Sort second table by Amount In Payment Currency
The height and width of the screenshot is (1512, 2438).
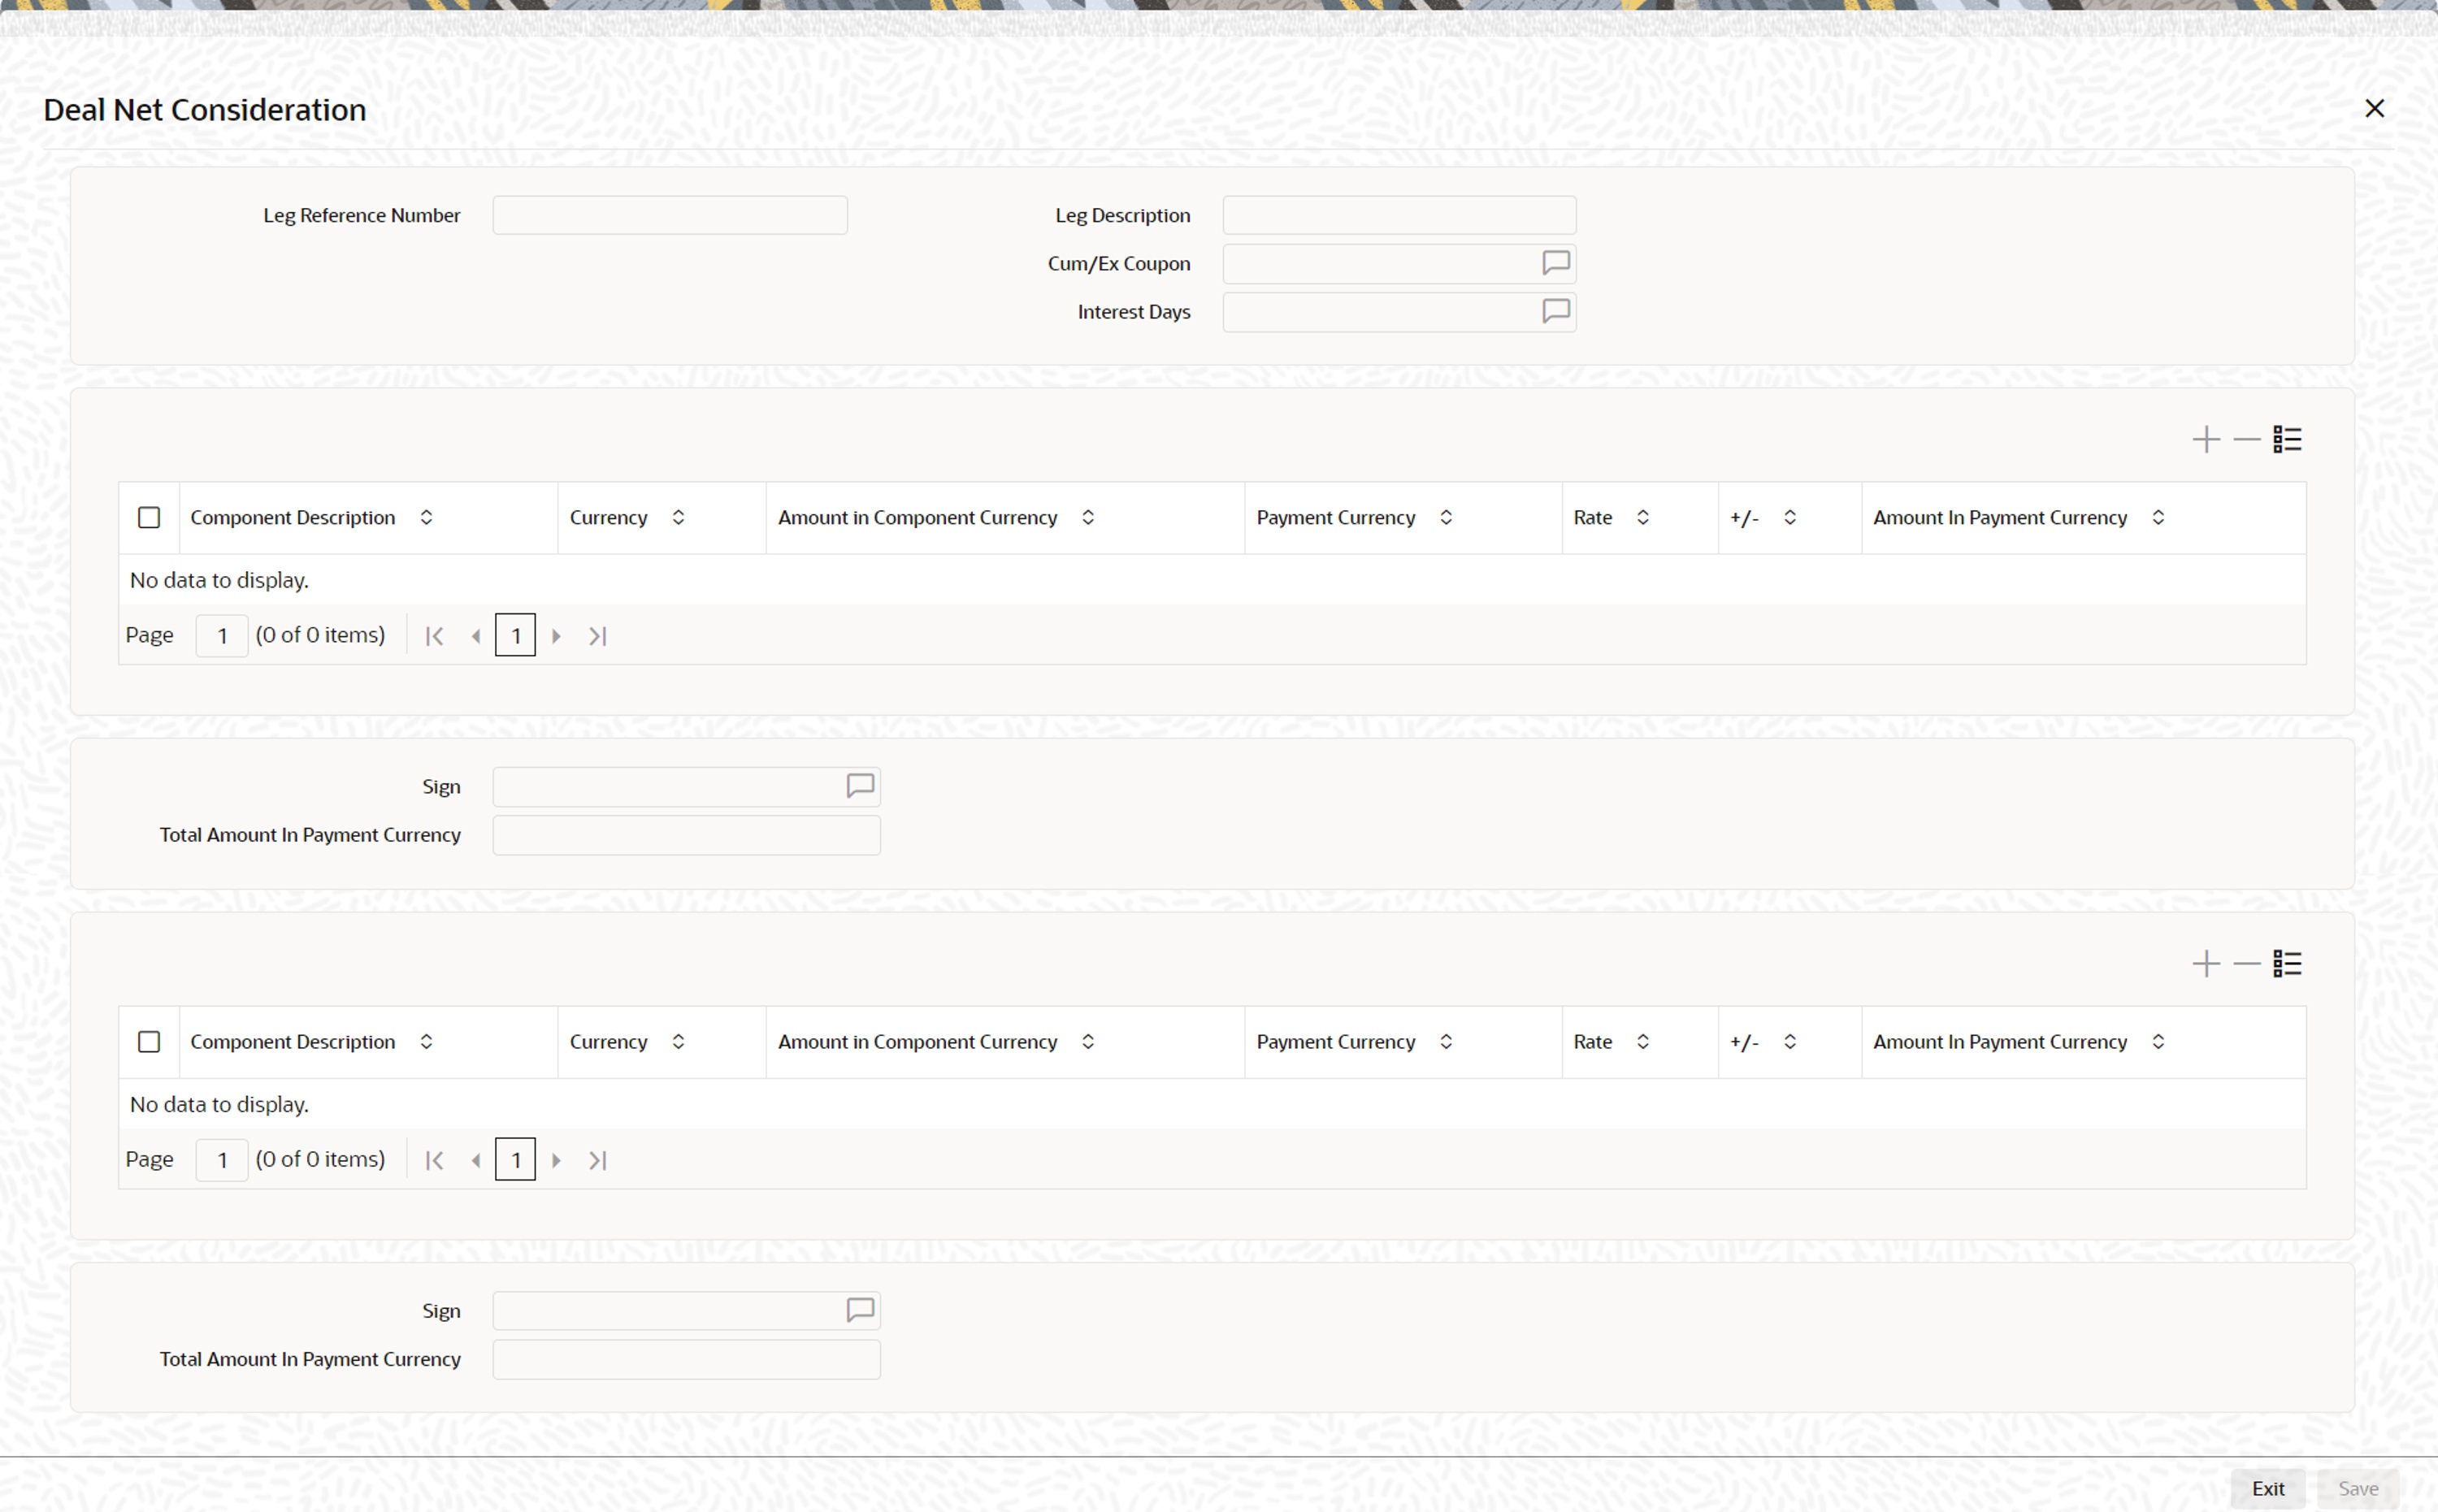point(2158,1041)
